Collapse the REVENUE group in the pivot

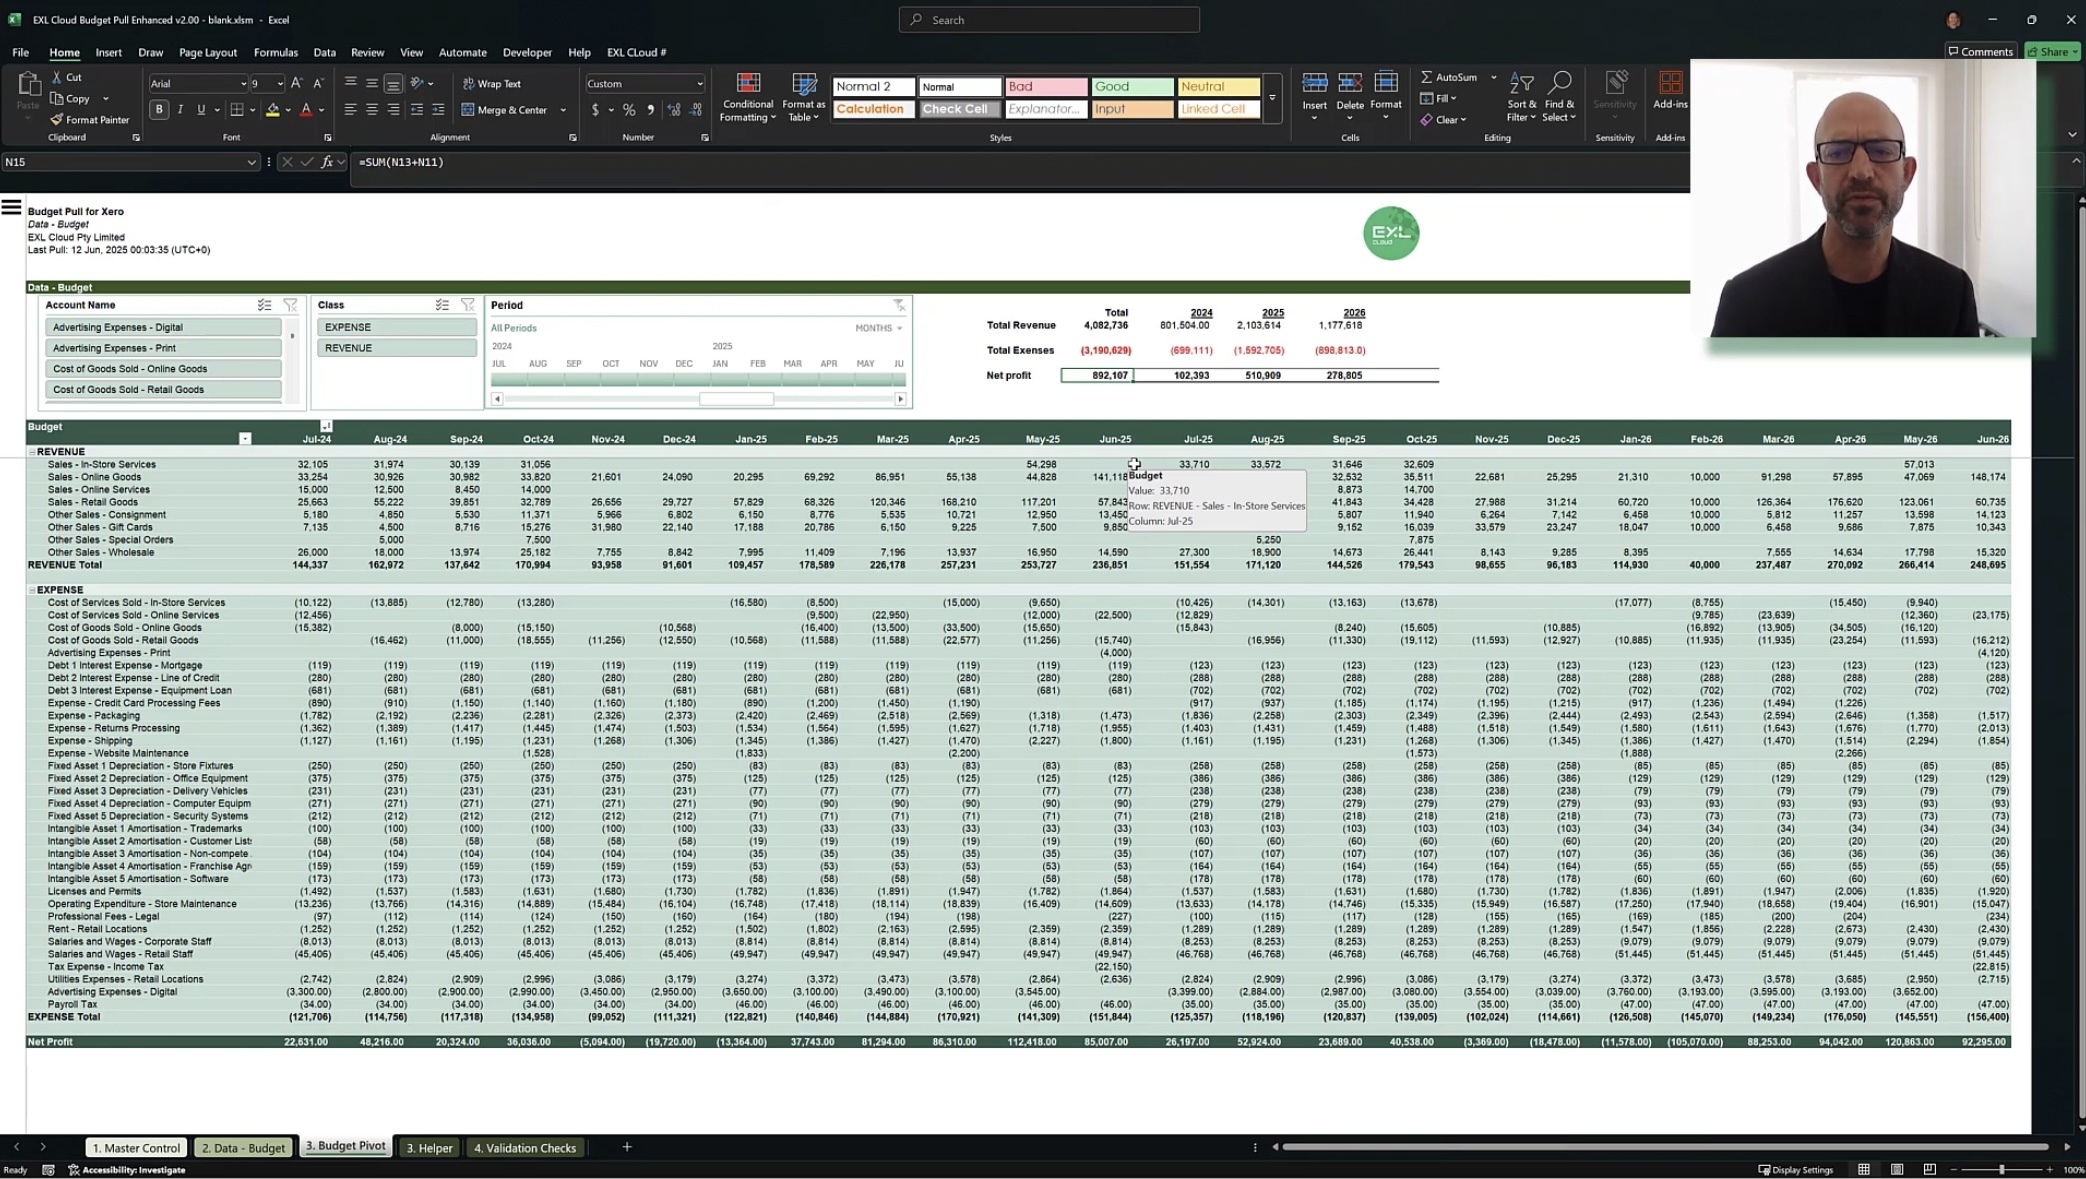tap(32, 452)
